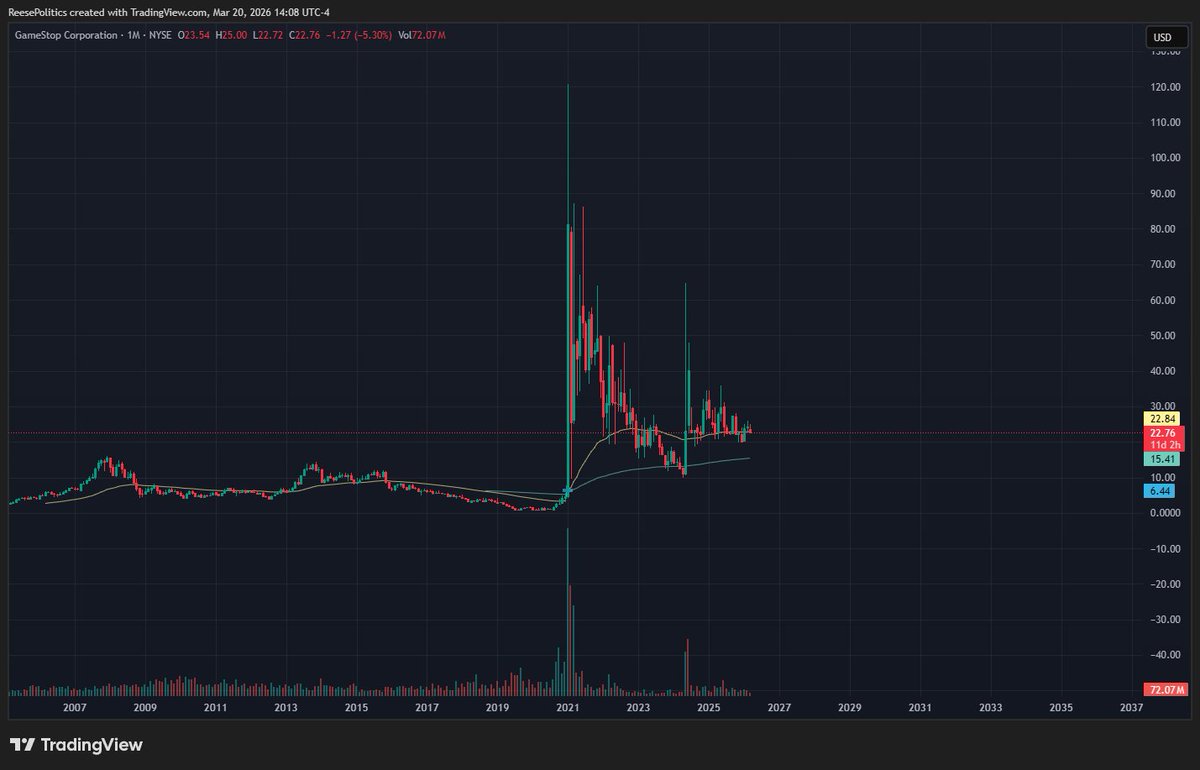Click the red 22.76 last price label
This screenshot has width=1200, height=770.
click(1162, 432)
